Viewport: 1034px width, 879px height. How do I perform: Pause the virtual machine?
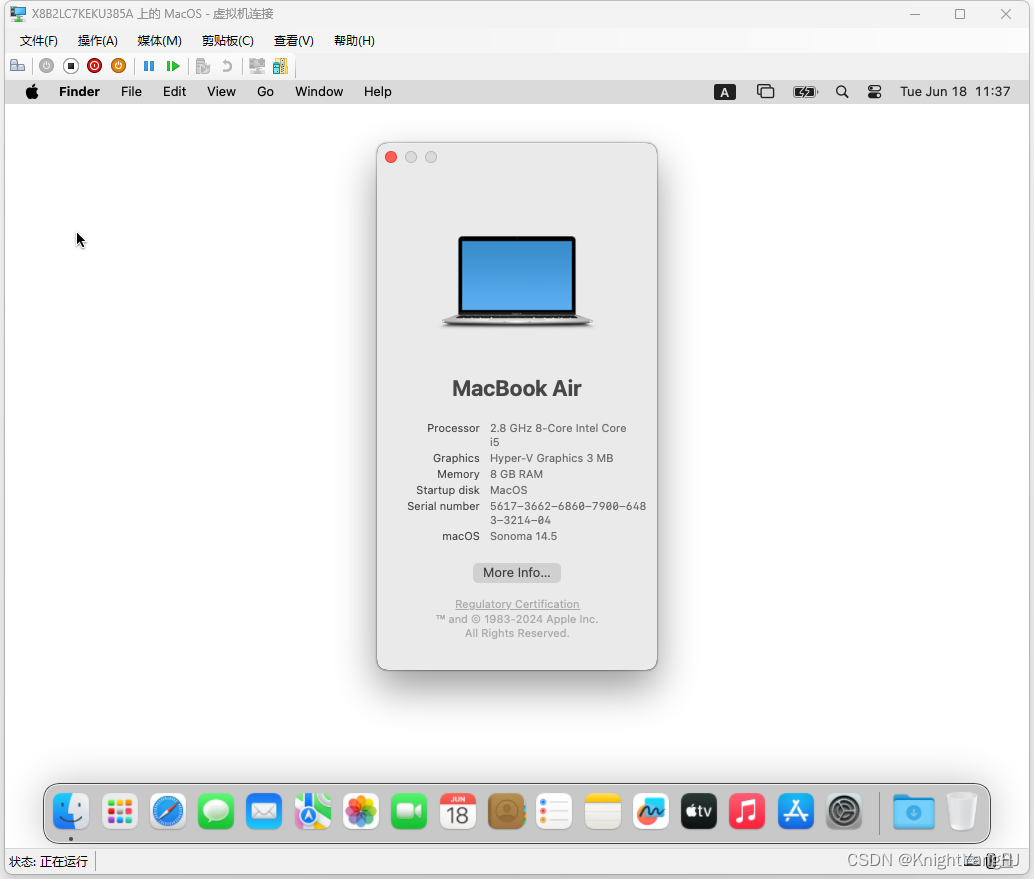point(149,66)
